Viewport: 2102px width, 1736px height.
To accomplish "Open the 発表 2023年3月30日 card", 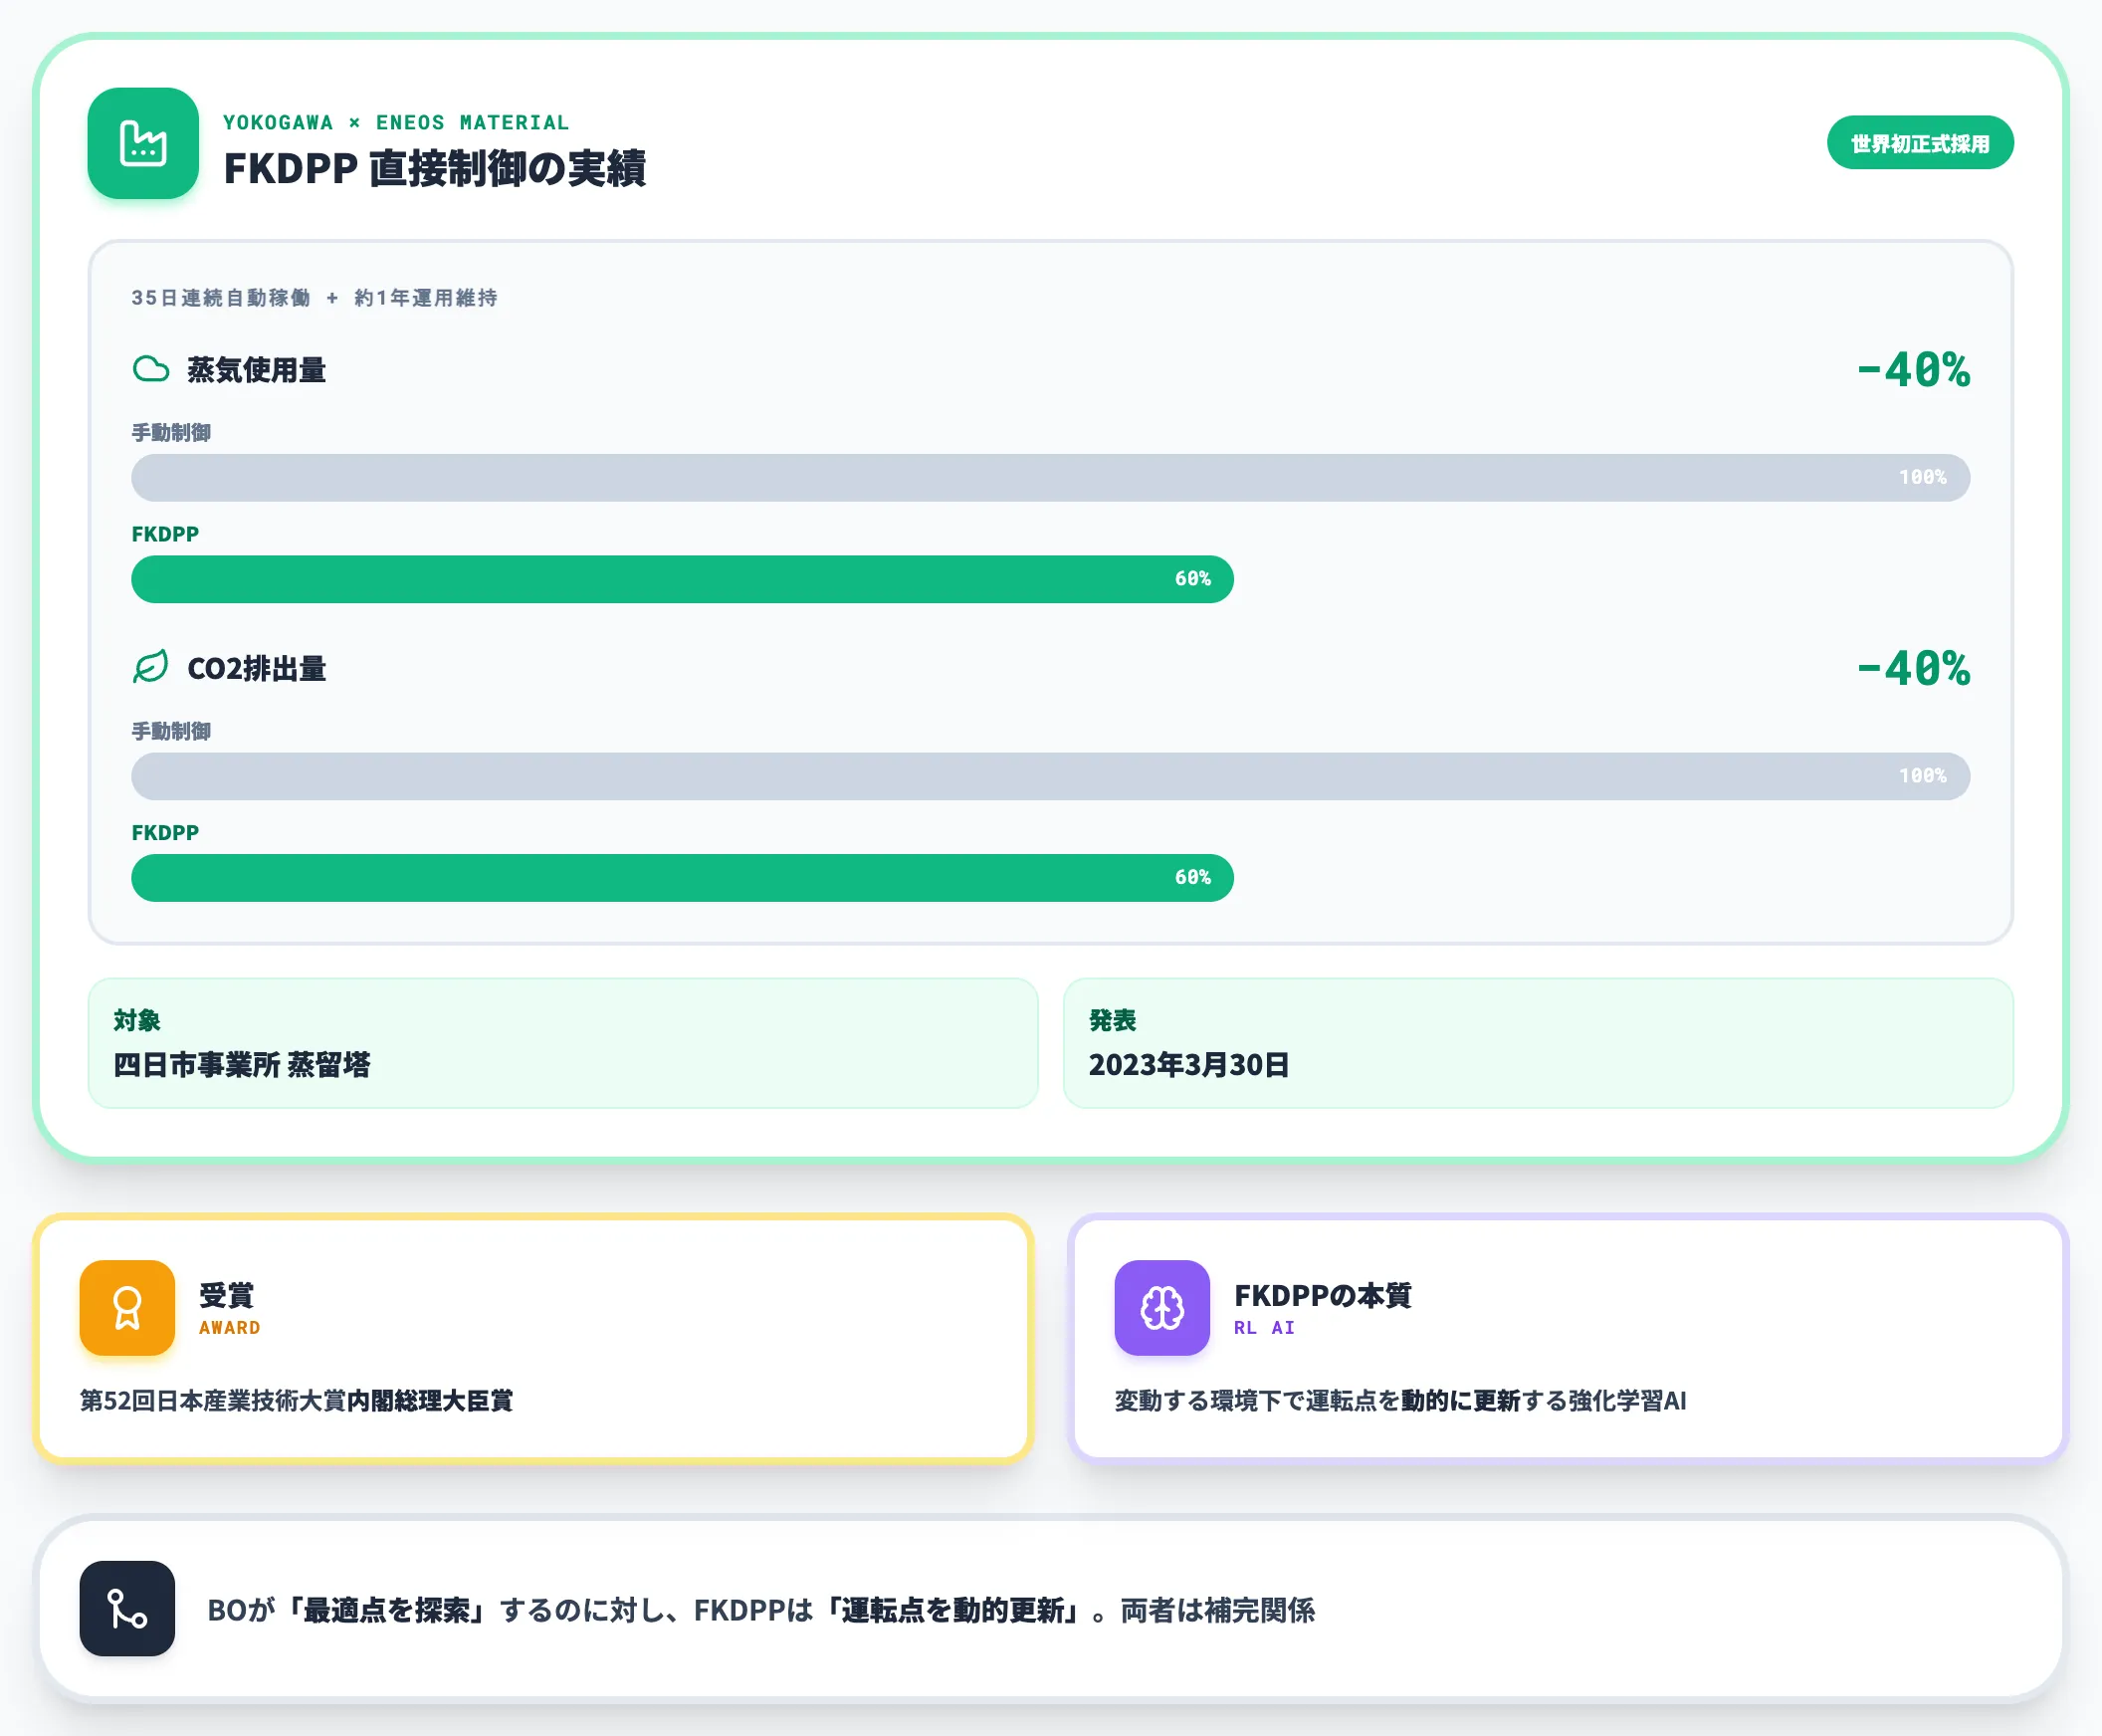I will tap(1538, 1043).
